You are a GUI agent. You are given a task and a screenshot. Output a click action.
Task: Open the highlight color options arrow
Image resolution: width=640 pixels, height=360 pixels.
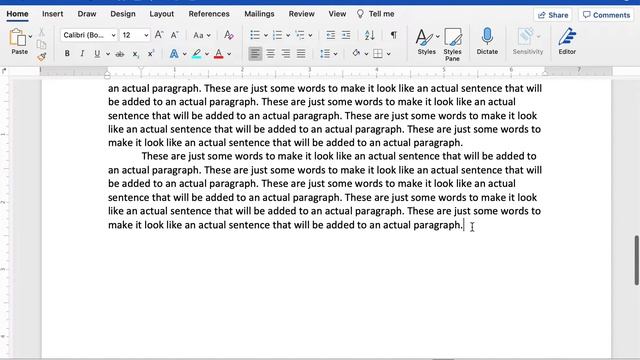(x=207, y=54)
